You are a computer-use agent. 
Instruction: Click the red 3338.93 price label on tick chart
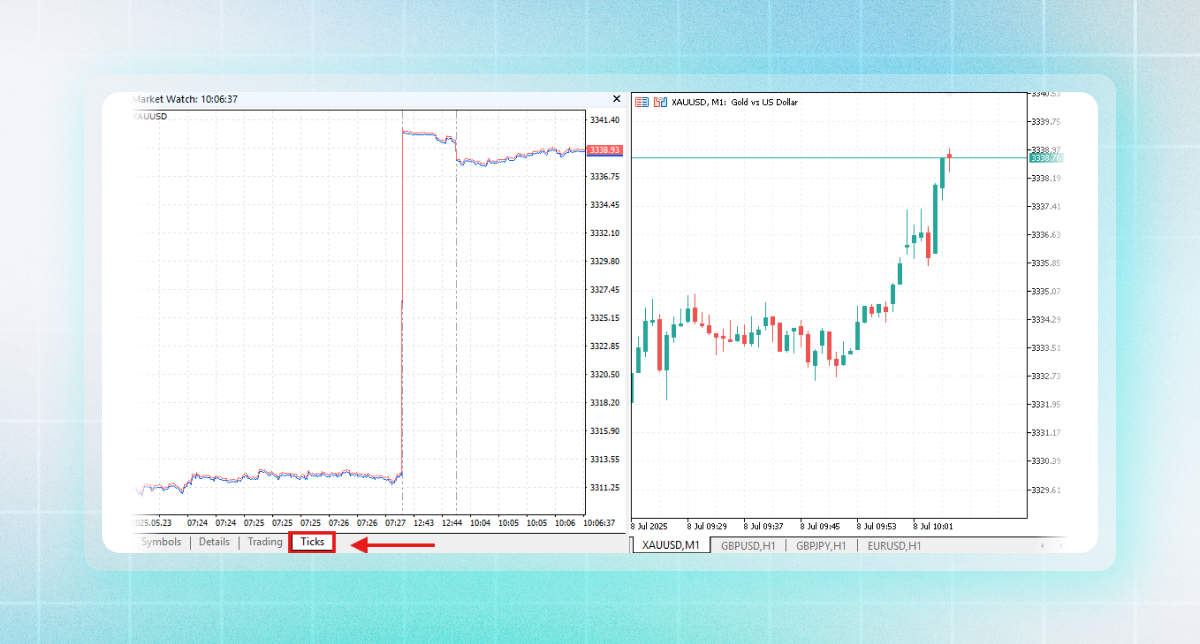(605, 150)
